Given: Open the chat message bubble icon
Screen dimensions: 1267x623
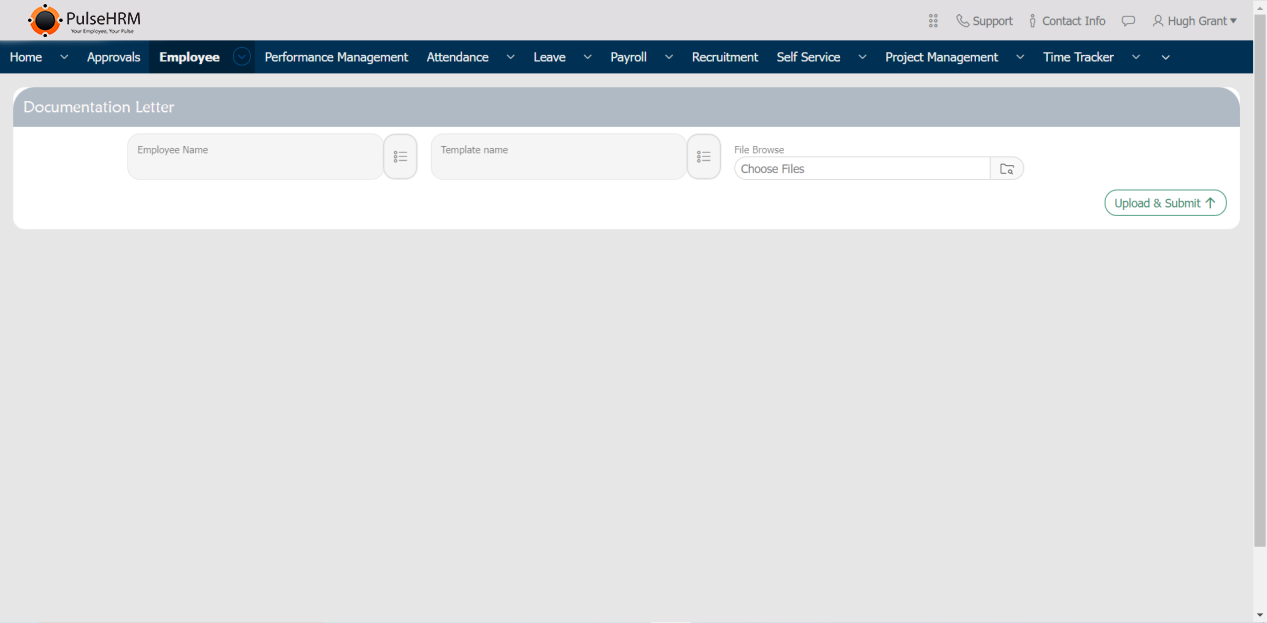Looking at the screenshot, I should [x=1128, y=21].
